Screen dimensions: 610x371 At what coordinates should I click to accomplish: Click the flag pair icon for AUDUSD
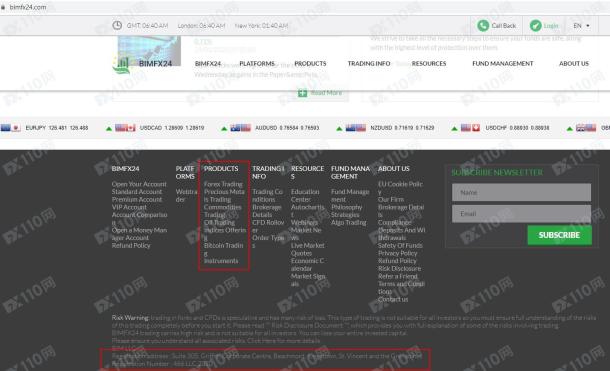click(240, 128)
